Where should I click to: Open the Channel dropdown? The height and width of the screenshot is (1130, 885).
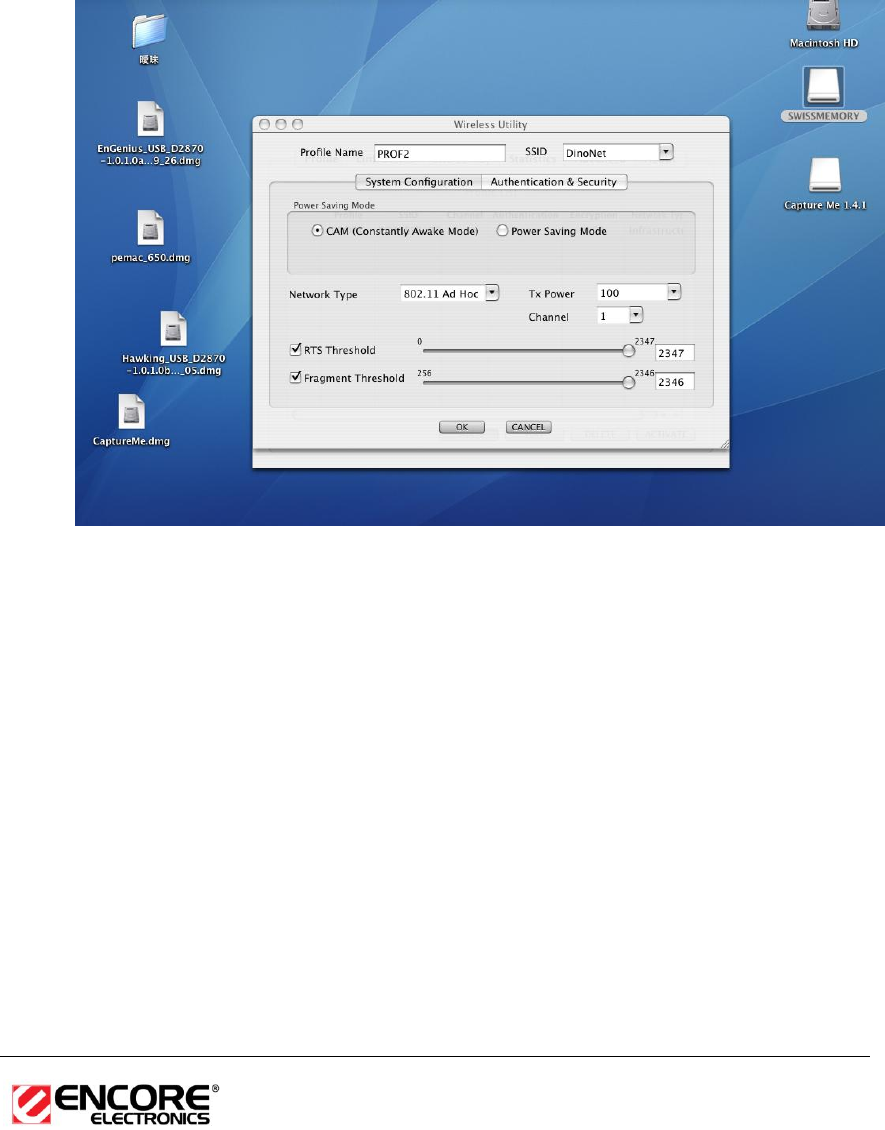click(x=636, y=315)
